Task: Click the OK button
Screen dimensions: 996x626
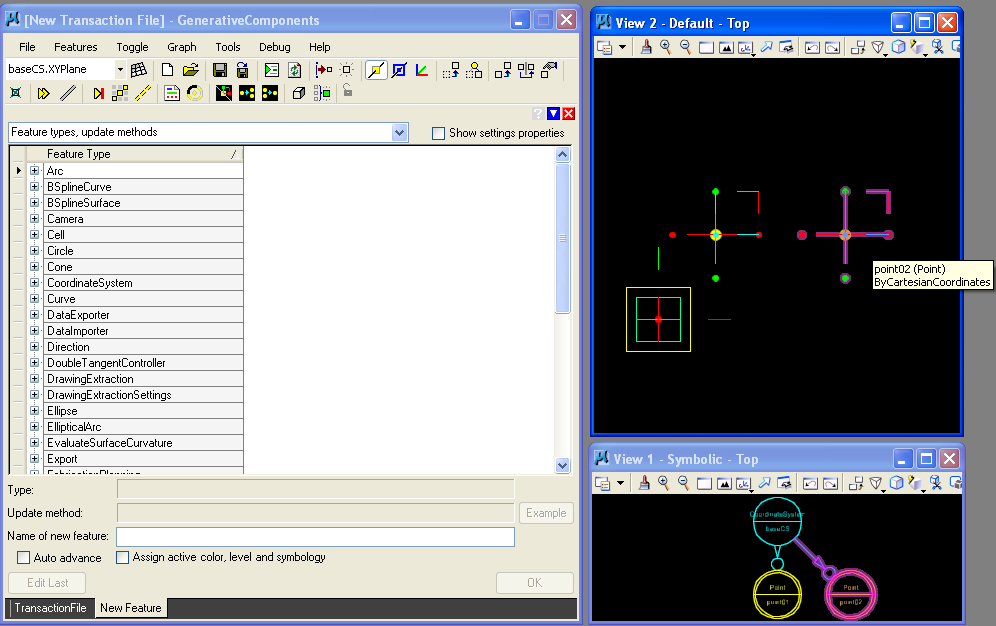Action: [535, 583]
